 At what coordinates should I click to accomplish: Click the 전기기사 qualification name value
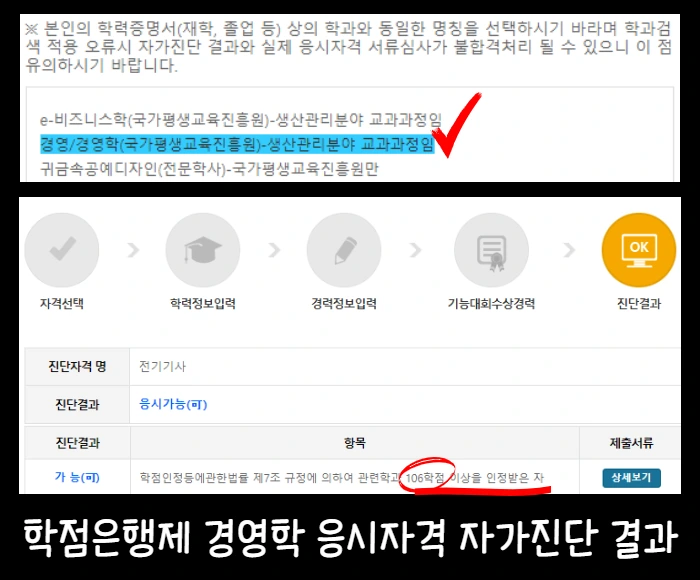click(162, 367)
